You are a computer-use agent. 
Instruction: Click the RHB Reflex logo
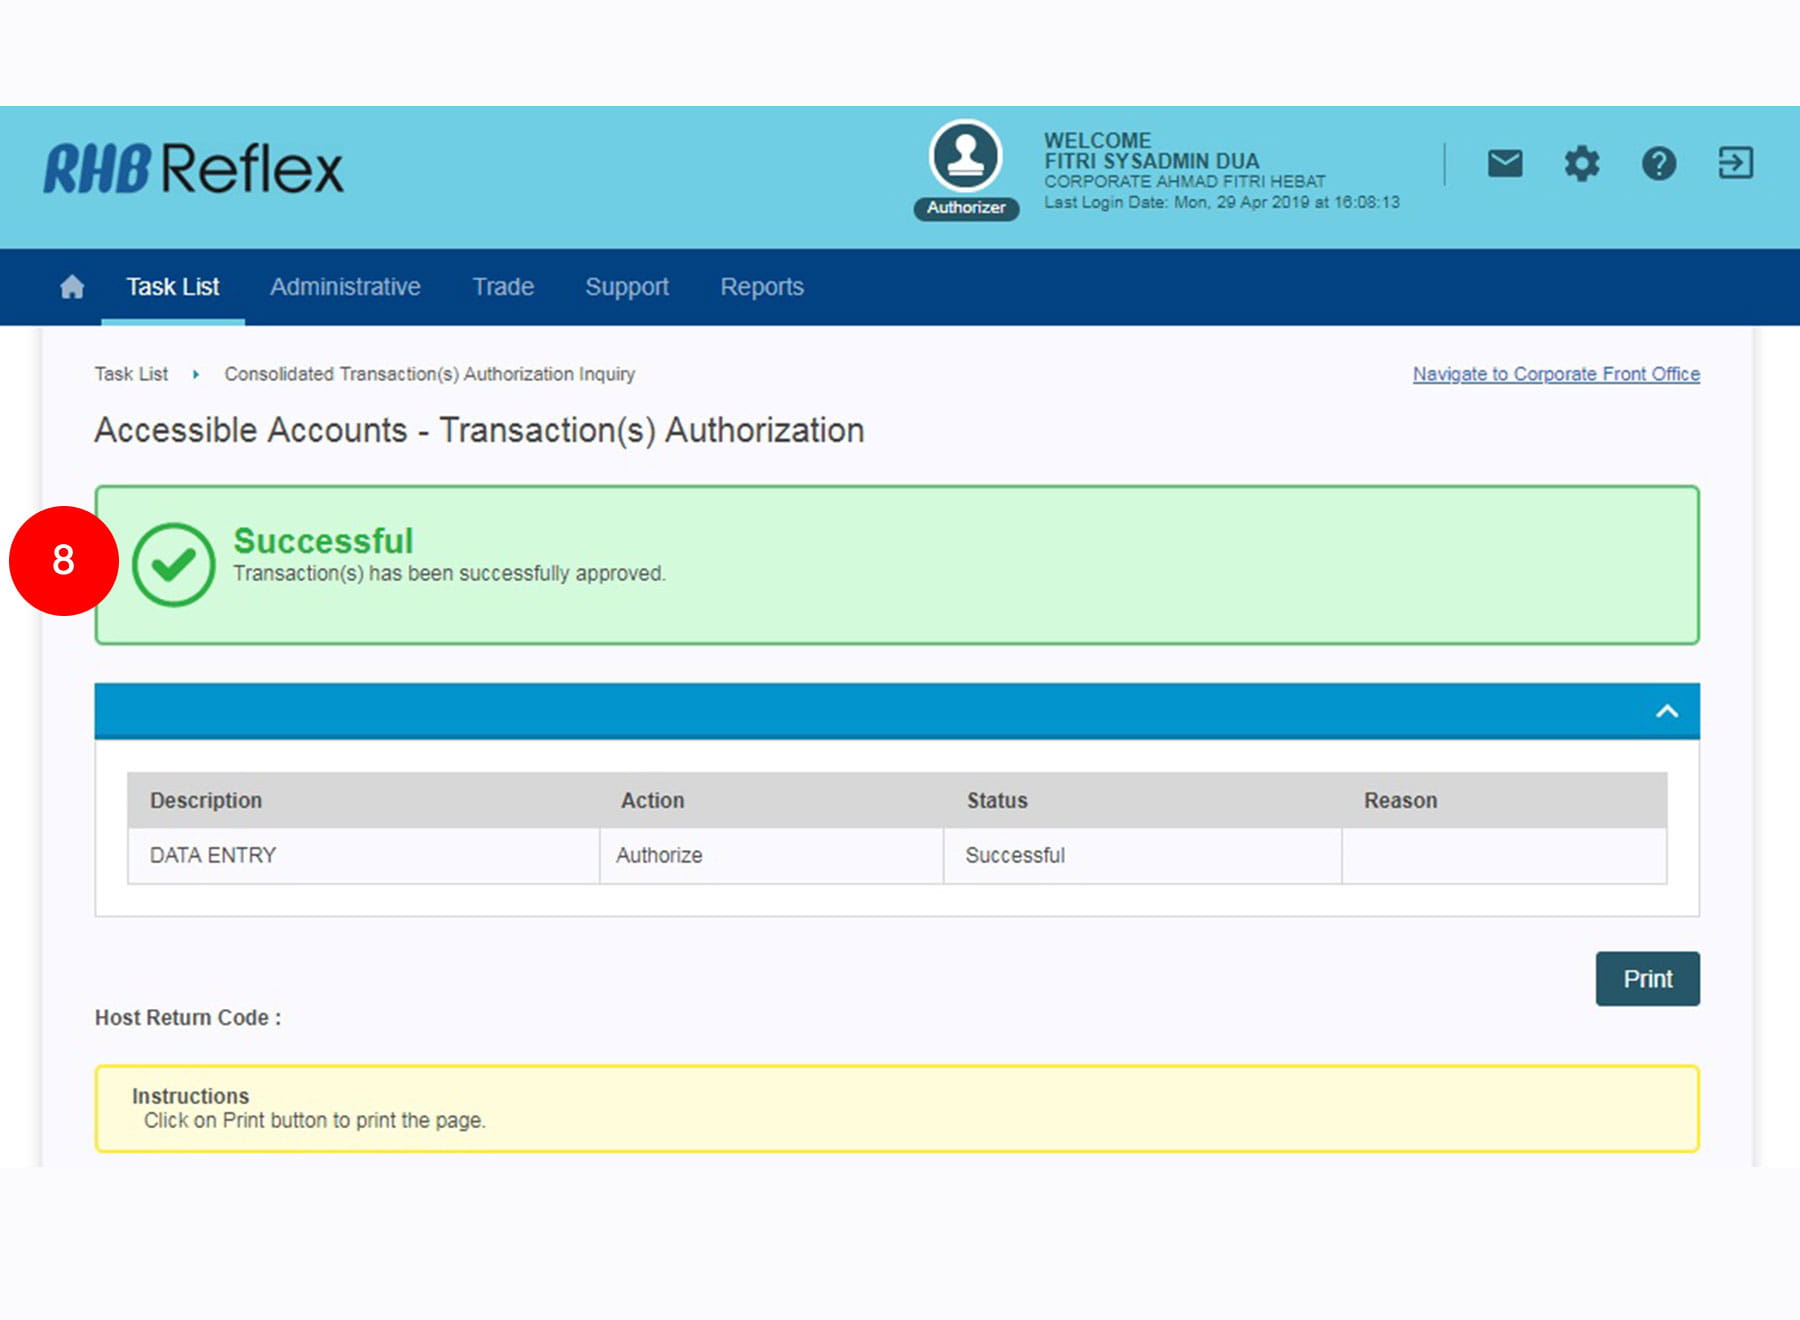pos(193,168)
